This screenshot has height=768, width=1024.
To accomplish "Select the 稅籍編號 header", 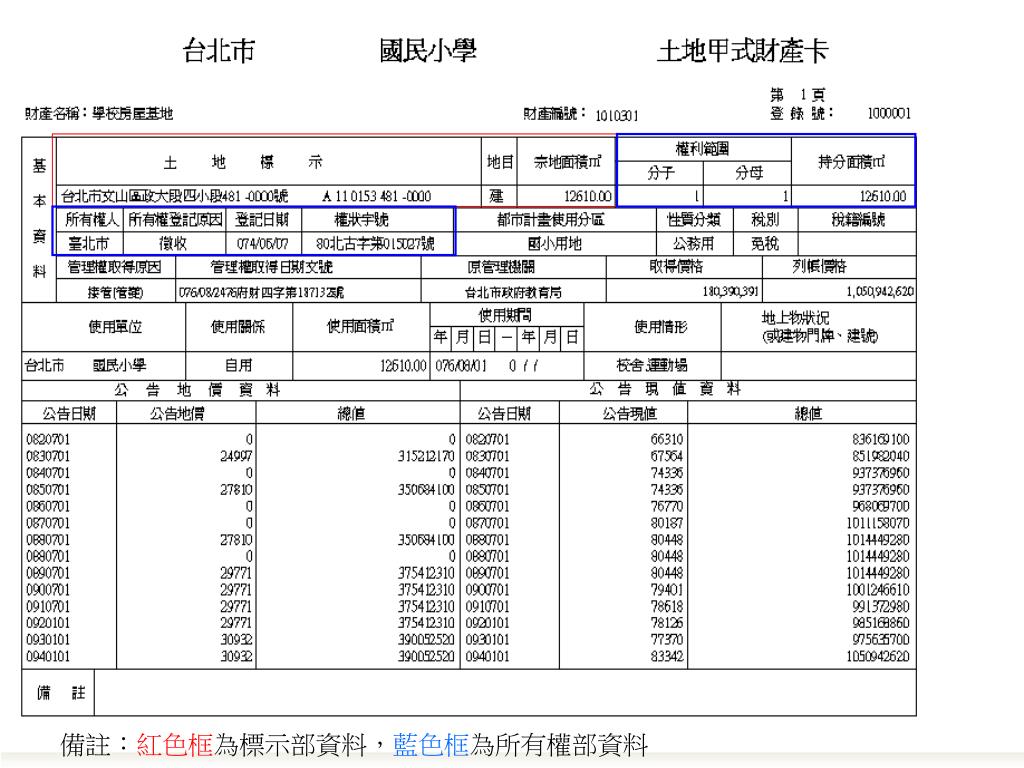I will click(x=858, y=219).
